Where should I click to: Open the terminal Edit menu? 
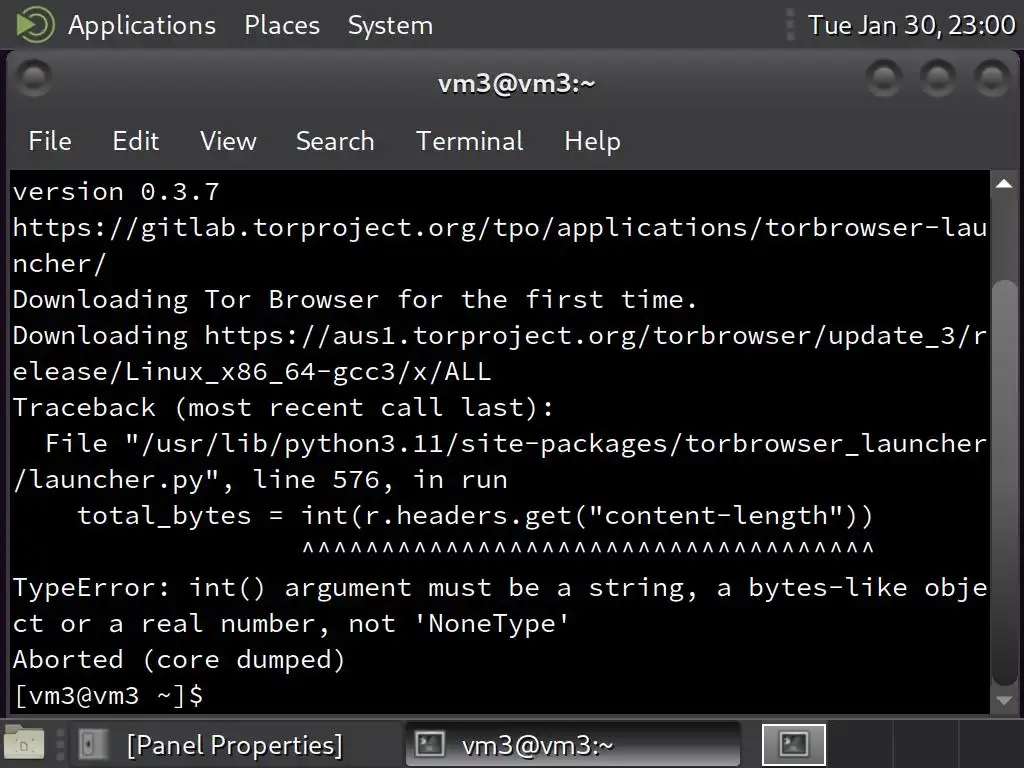(x=136, y=141)
